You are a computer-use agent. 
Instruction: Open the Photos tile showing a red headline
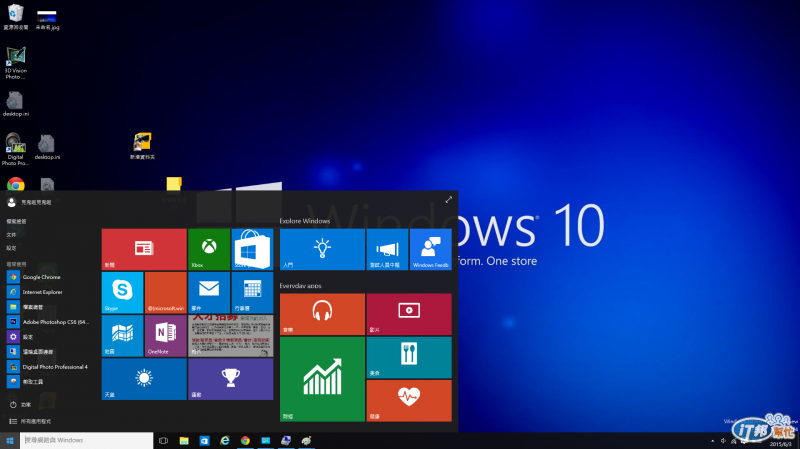click(231, 336)
